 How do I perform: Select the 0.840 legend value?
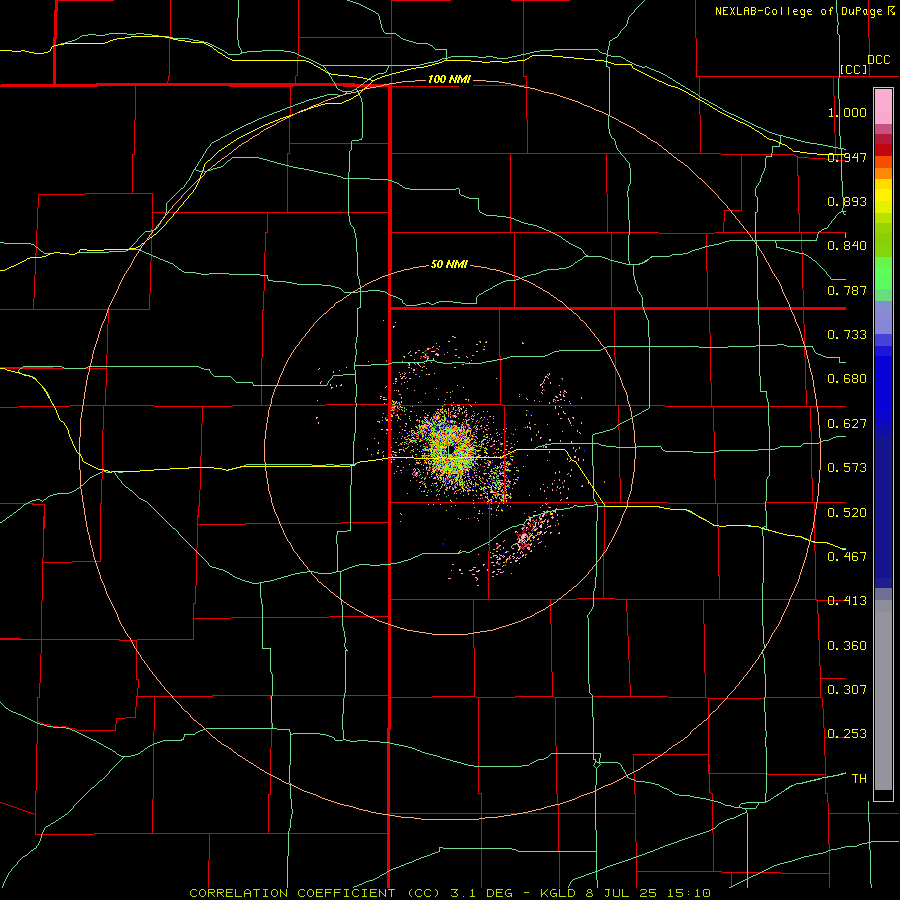(847, 246)
